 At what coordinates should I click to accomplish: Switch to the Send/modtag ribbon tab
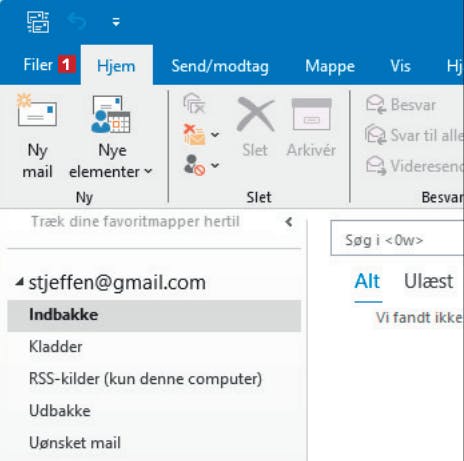click(x=220, y=66)
